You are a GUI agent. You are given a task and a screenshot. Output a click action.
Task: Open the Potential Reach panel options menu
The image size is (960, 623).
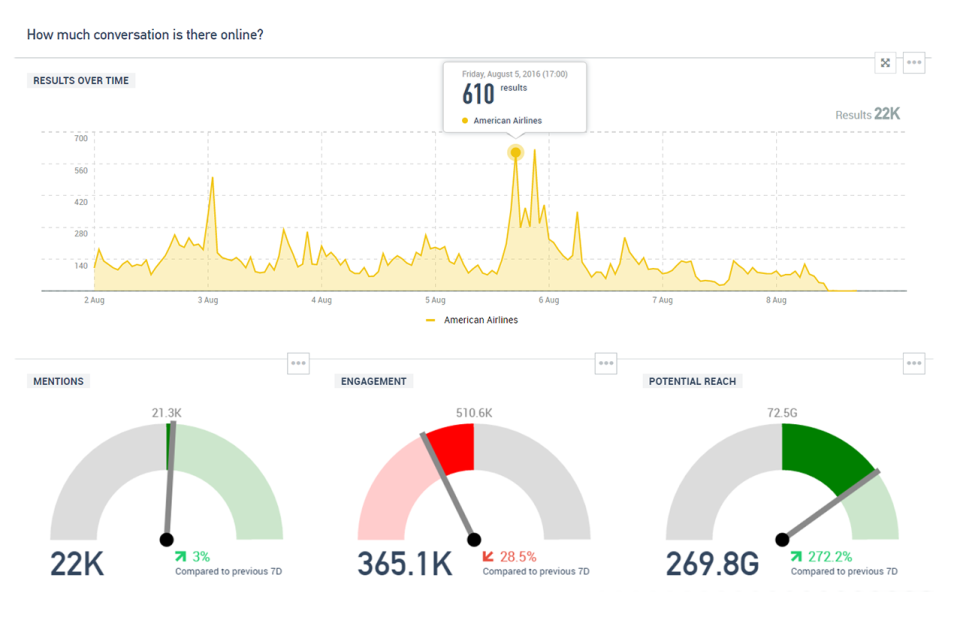click(x=913, y=363)
